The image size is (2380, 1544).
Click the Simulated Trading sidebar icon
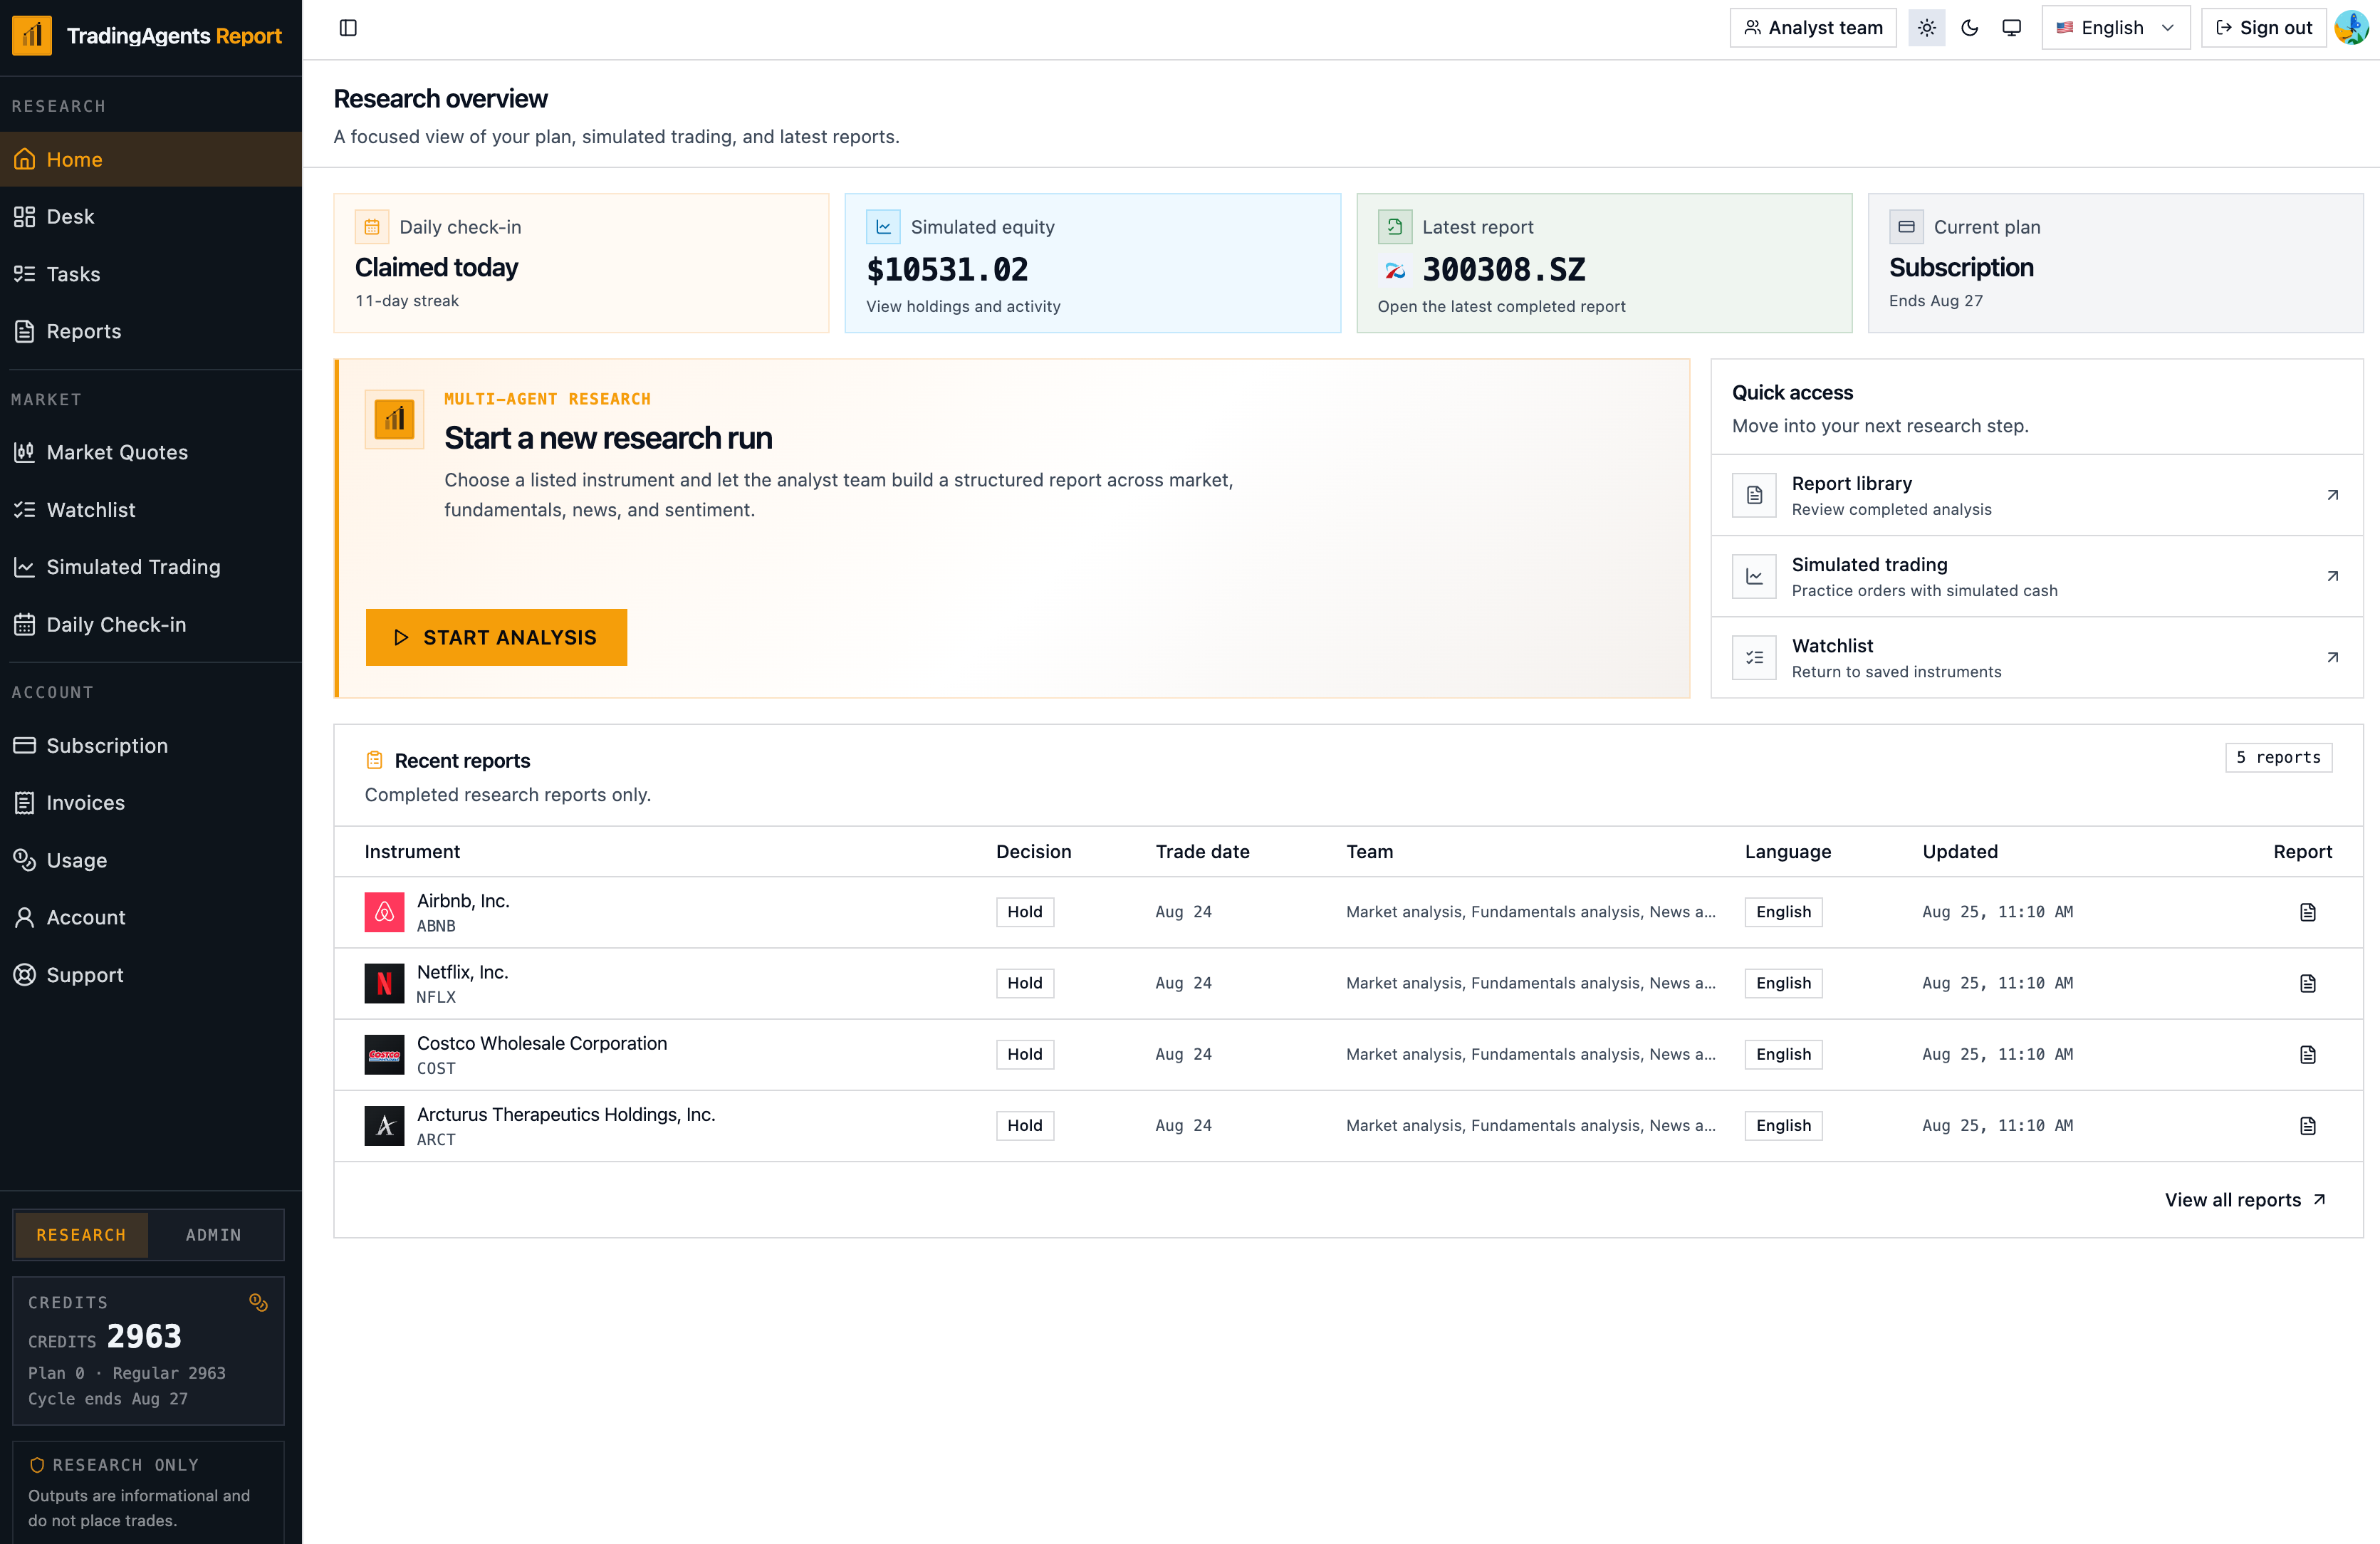coord(24,567)
